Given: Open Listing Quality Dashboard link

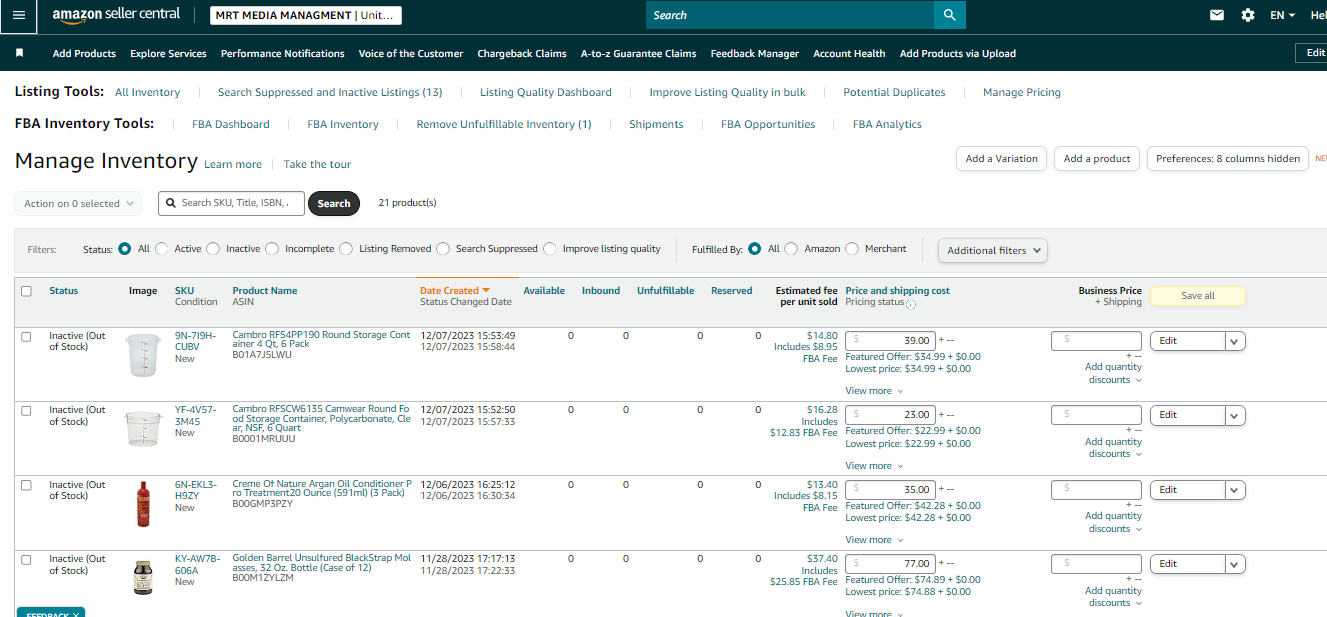Looking at the screenshot, I should [x=546, y=92].
